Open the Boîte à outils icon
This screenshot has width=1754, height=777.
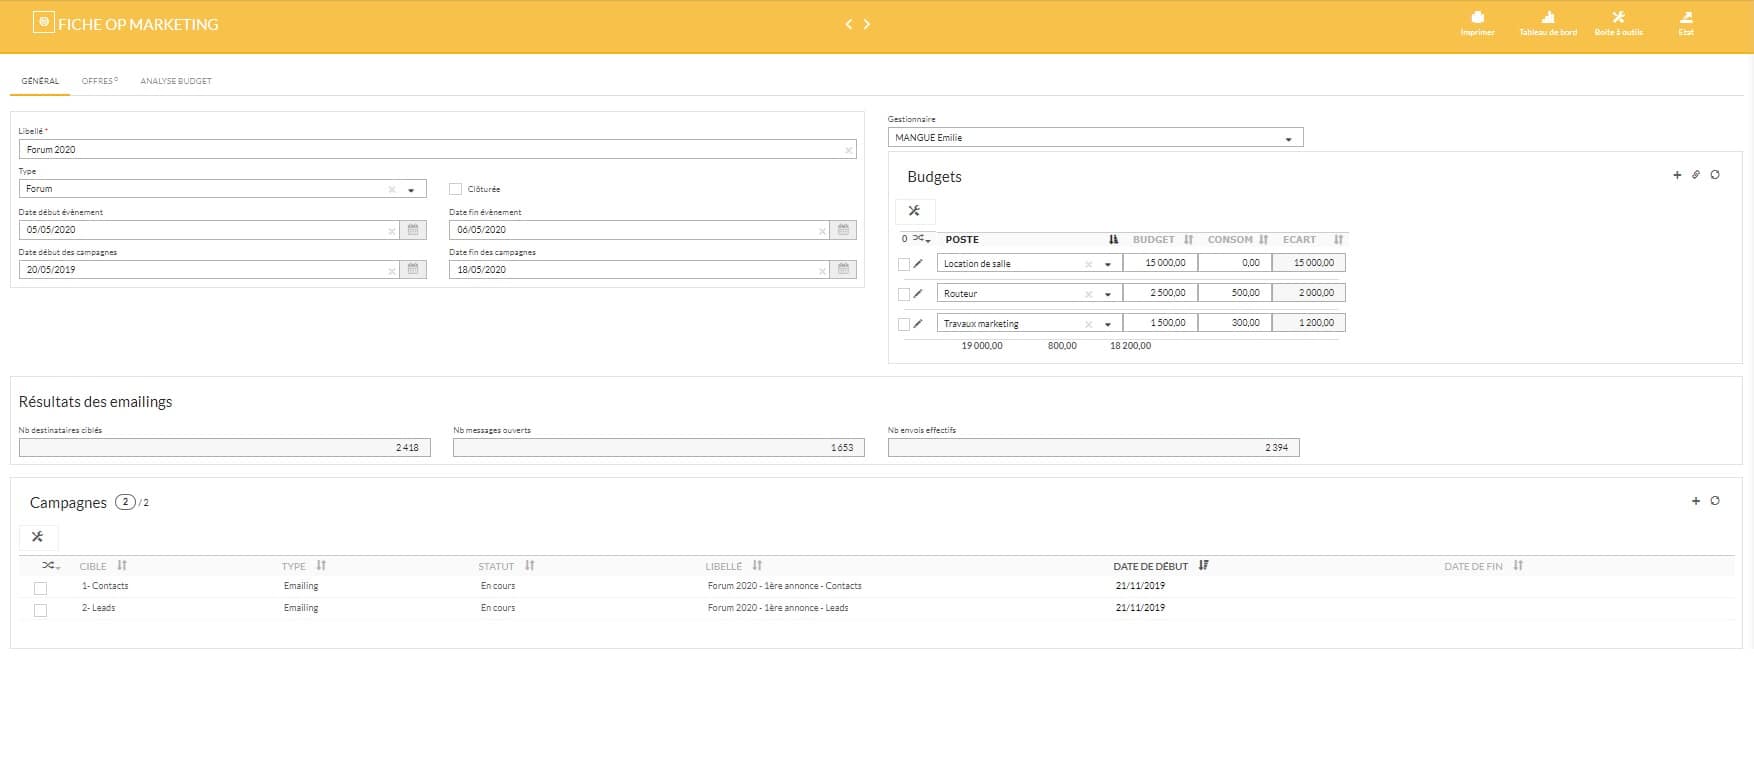point(1618,18)
